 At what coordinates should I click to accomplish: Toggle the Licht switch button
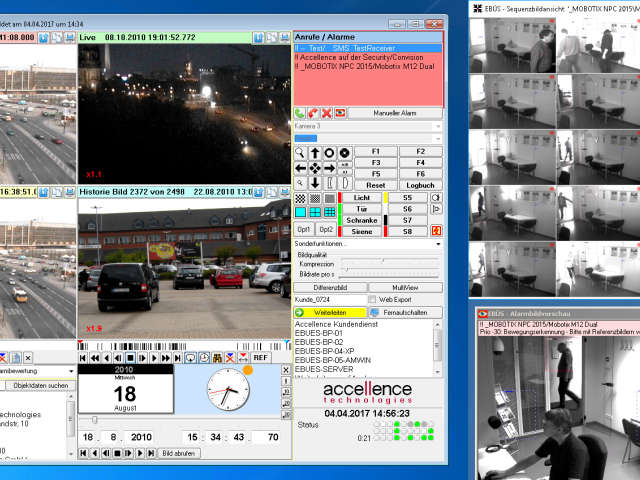(362, 198)
